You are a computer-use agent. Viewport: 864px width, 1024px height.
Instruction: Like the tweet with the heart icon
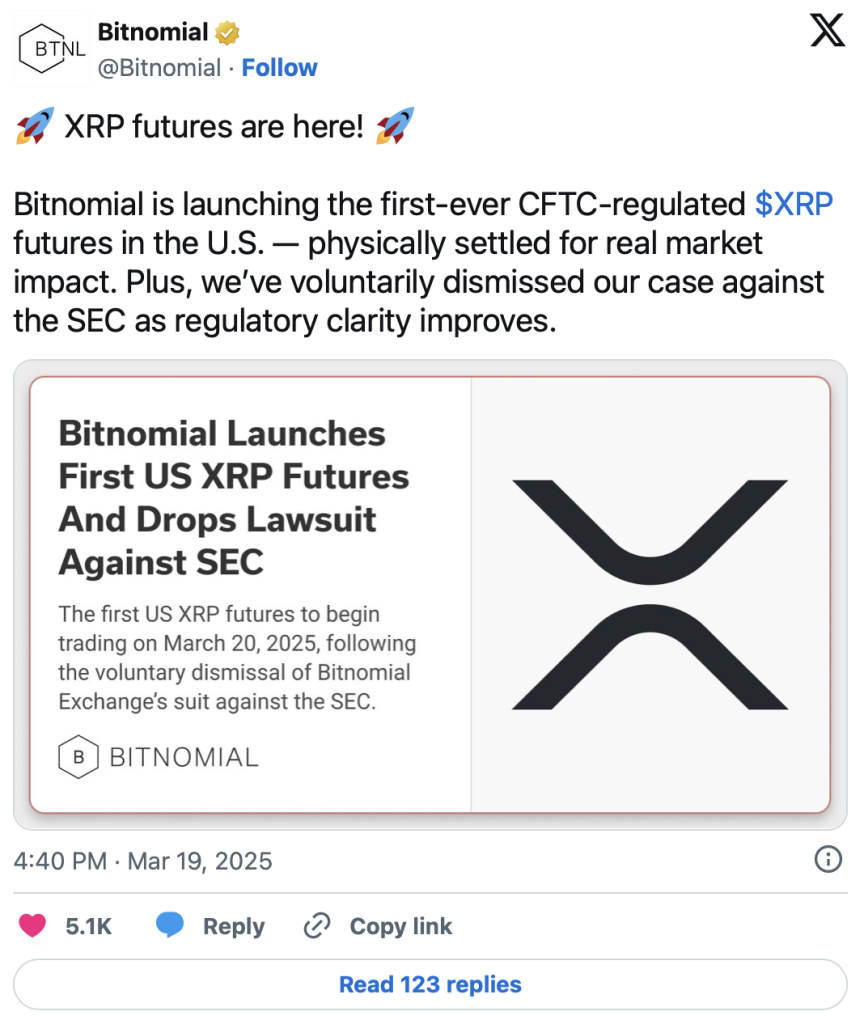[32, 925]
